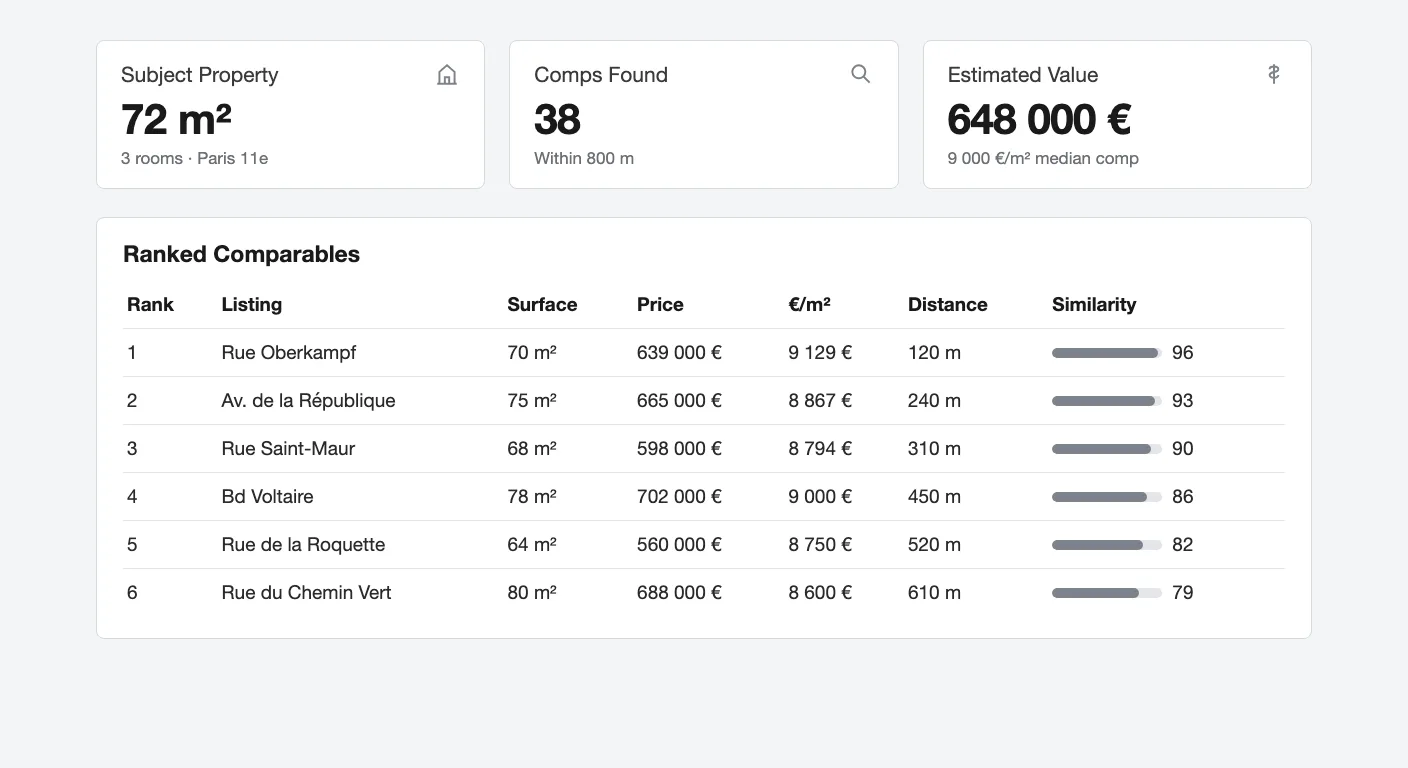Click the 240 m distance cell
This screenshot has height=768, width=1408.
coord(934,401)
